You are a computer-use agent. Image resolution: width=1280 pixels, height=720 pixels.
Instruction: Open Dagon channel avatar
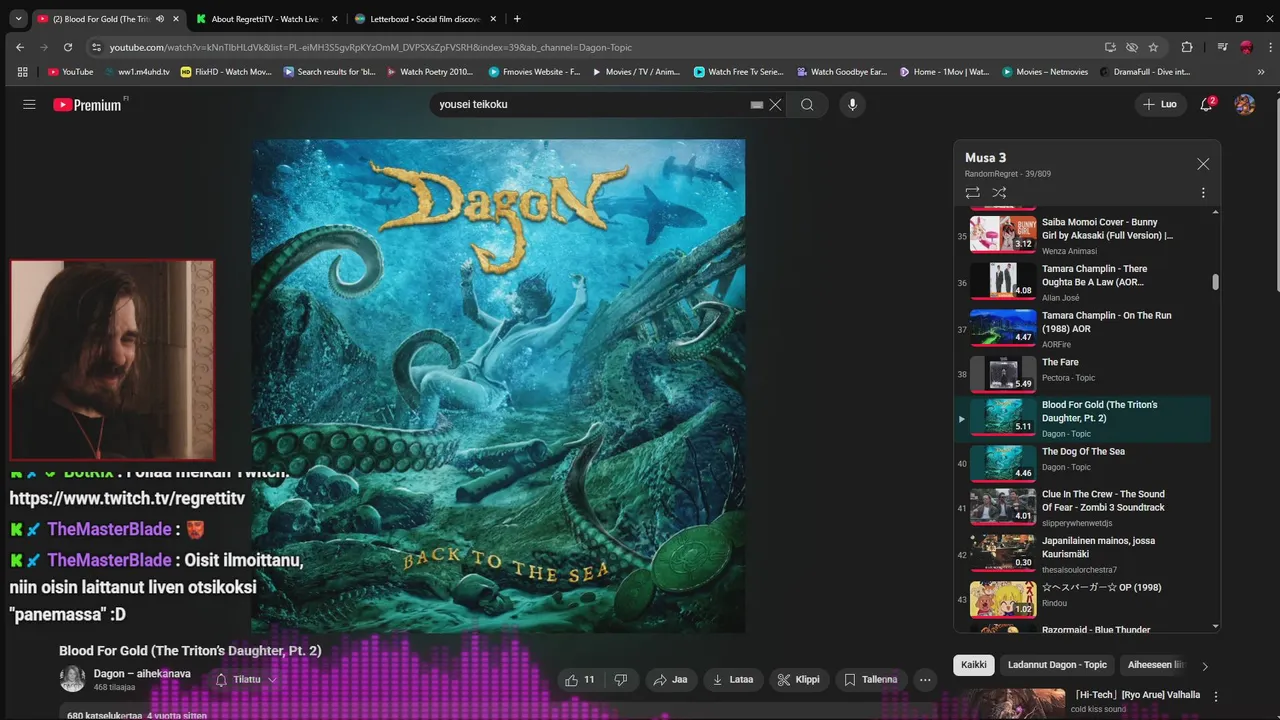tap(72, 679)
